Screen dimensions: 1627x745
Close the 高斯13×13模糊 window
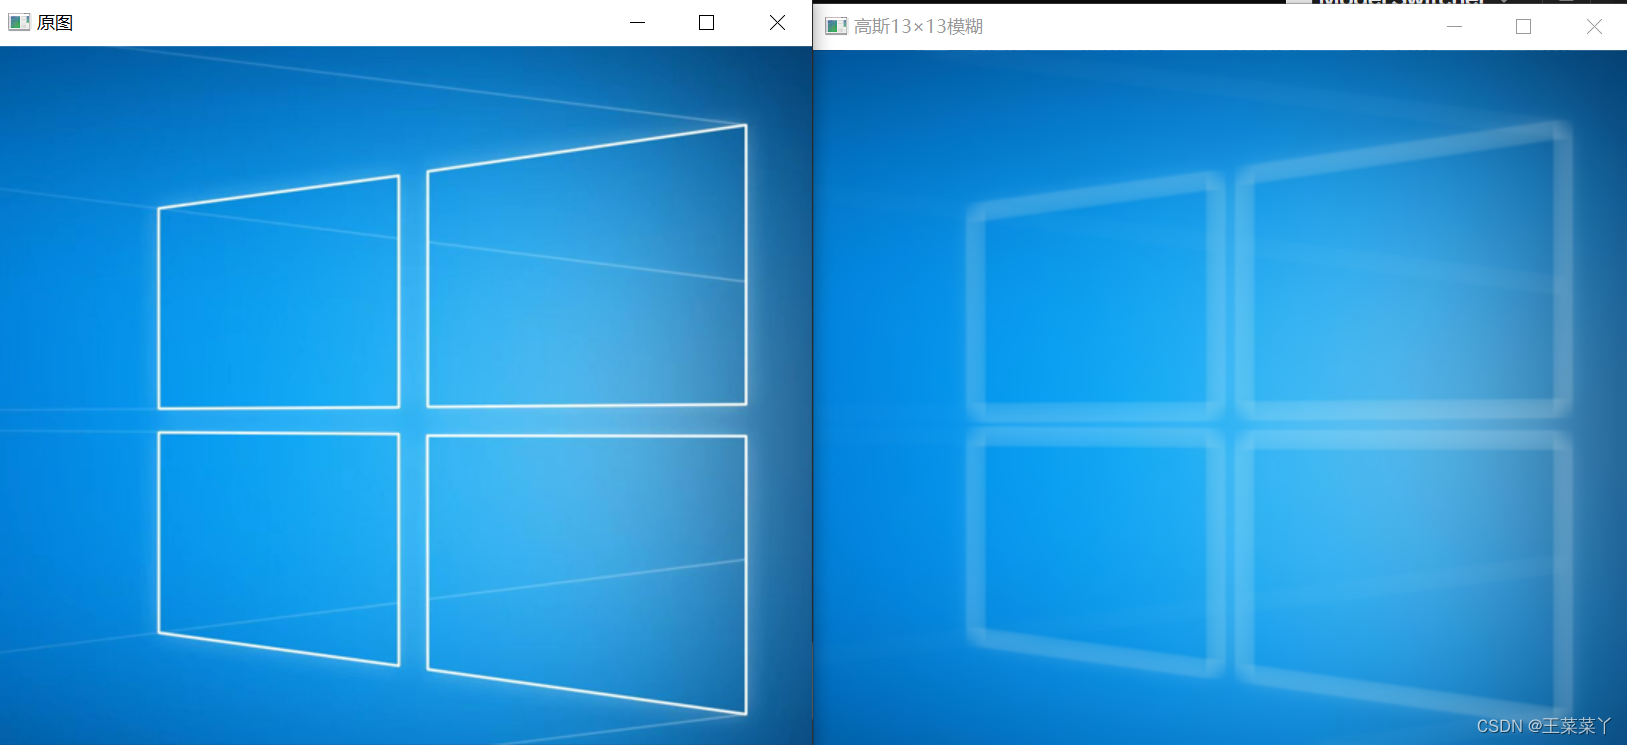pos(1594,27)
